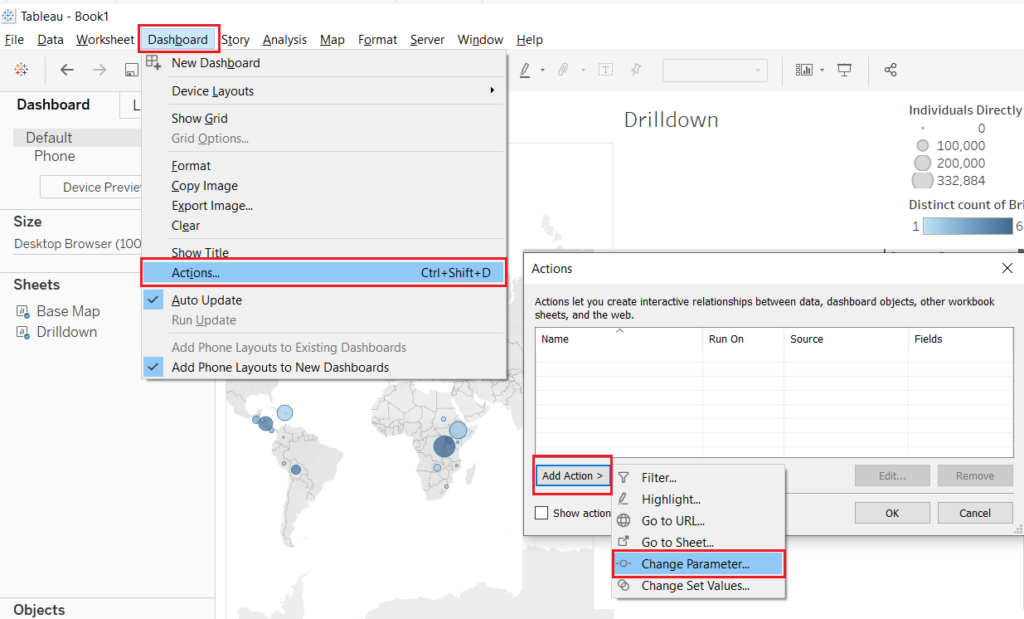The height and width of the screenshot is (619, 1024).
Task: Open the Show/Hide Cards dropdown arrow
Action: tap(822, 70)
